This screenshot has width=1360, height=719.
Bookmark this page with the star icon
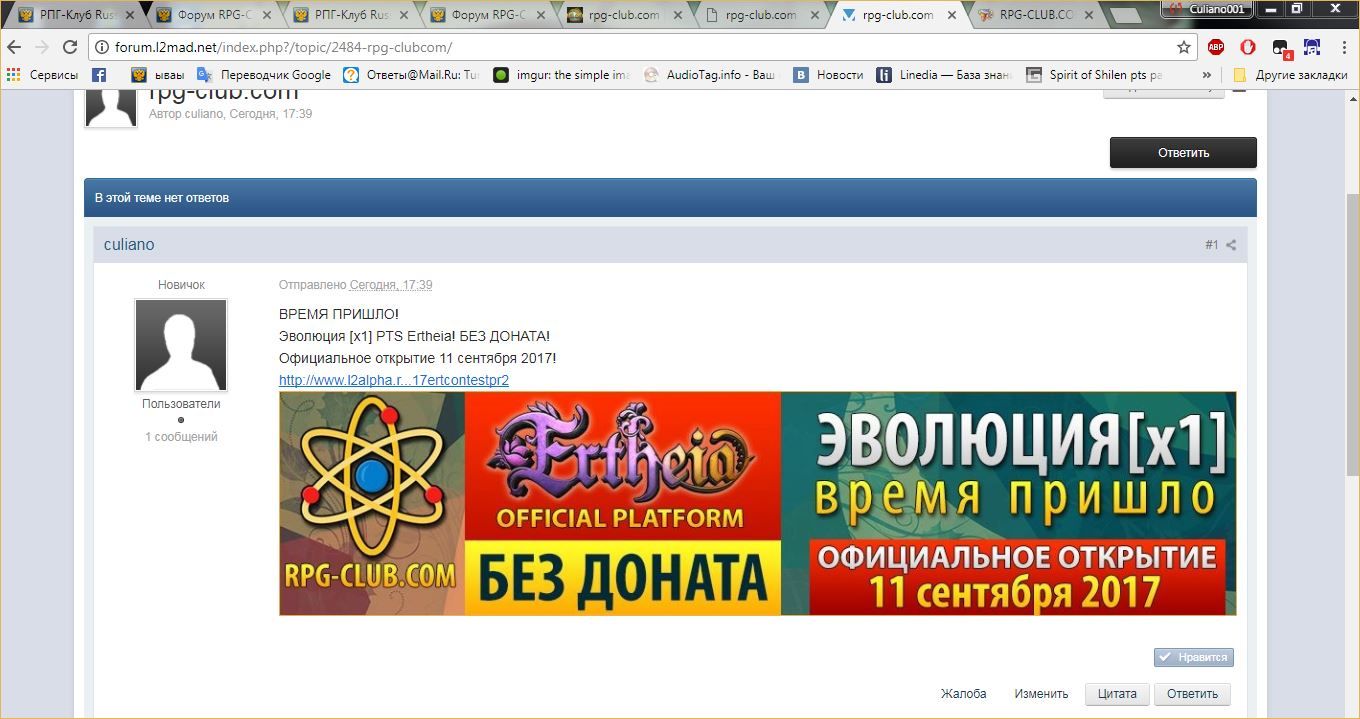1184,47
